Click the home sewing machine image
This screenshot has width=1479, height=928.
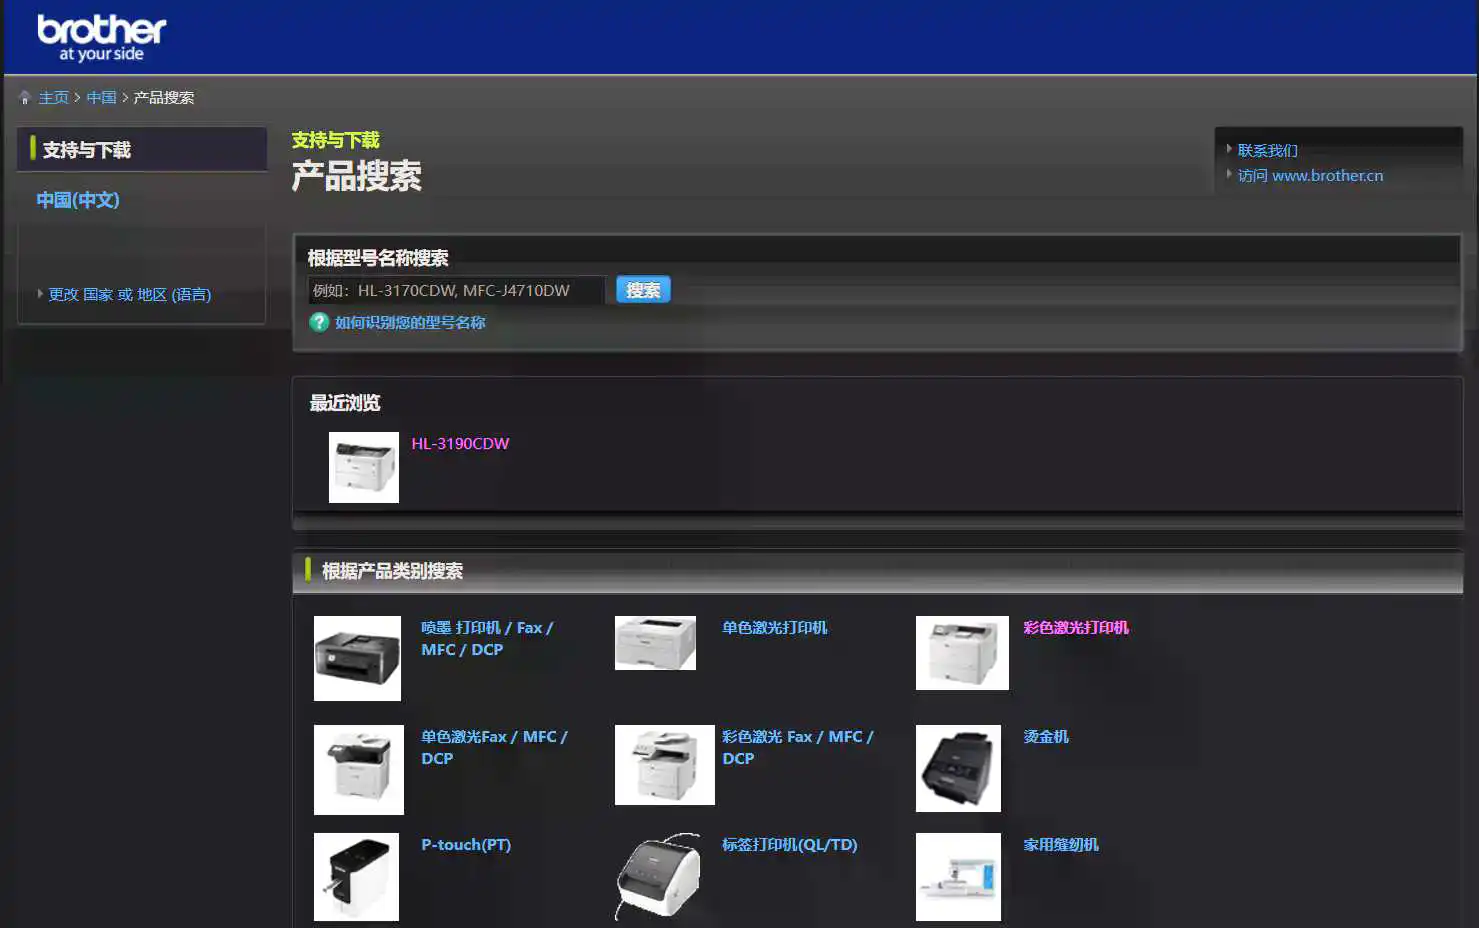958,877
